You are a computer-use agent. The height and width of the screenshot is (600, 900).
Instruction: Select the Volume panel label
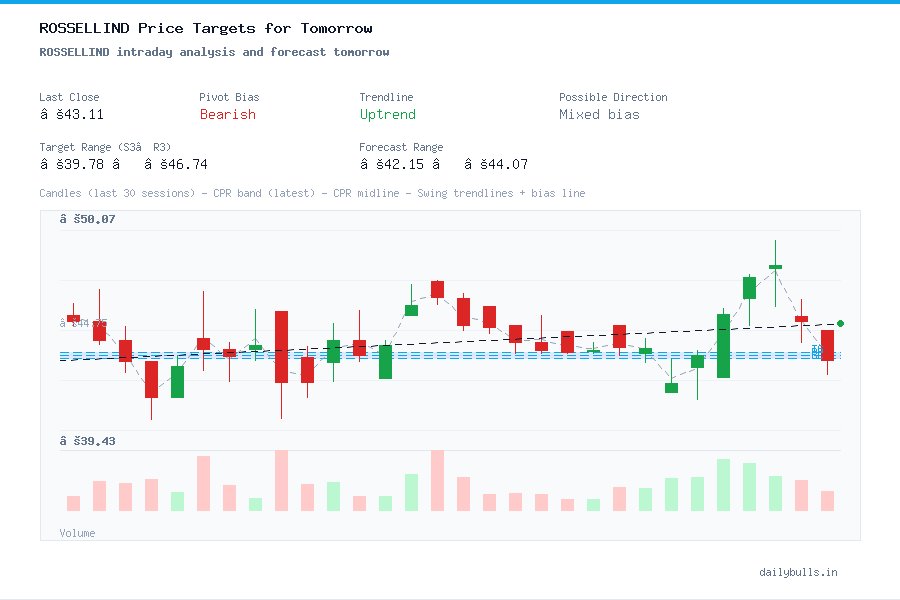[77, 532]
